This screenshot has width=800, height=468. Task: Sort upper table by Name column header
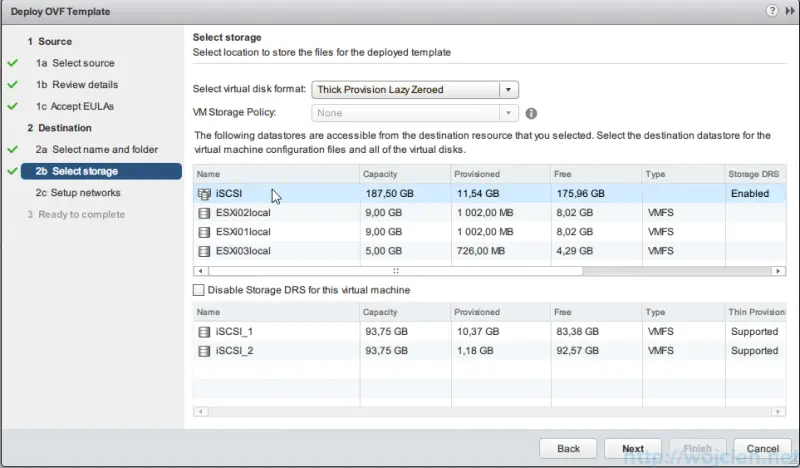pyautogui.click(x=277, y=174)
